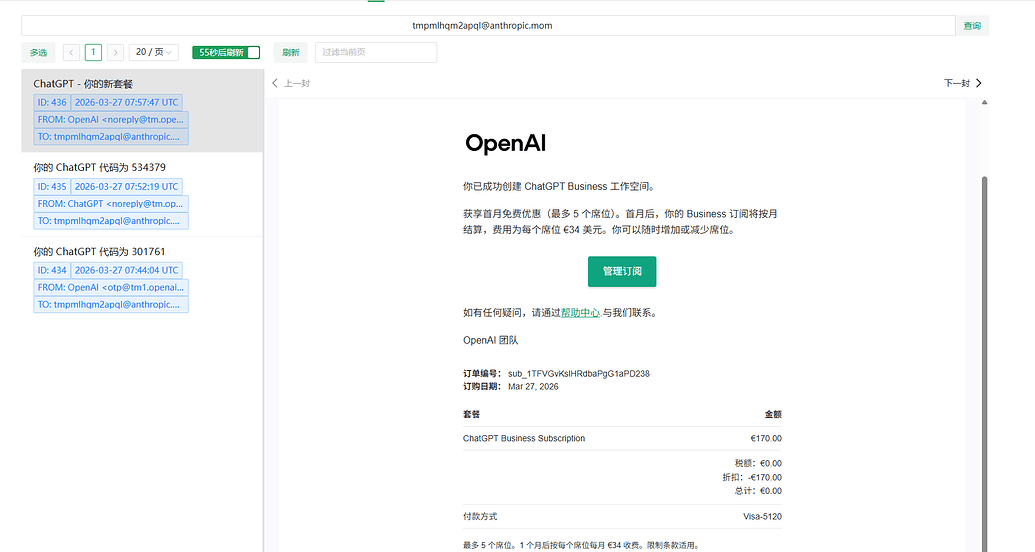Screen dimensions: 1035x552
Task: Toggle the 55秒后刷新 auto-refresh switch
Action: click(226, 52)
